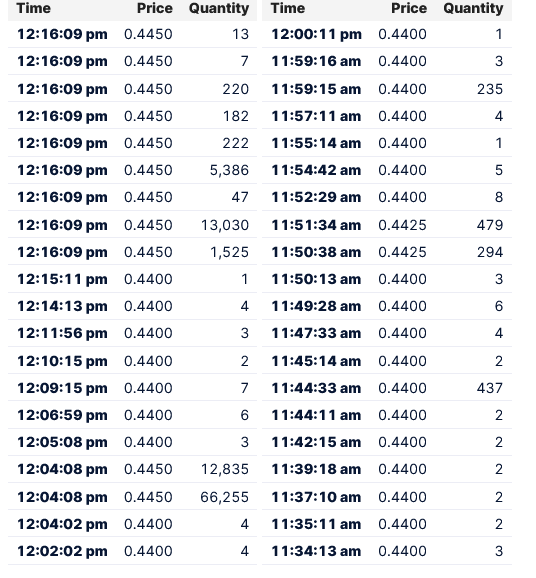Select the 12:16:09 pm trade of 222

(132, 143)
